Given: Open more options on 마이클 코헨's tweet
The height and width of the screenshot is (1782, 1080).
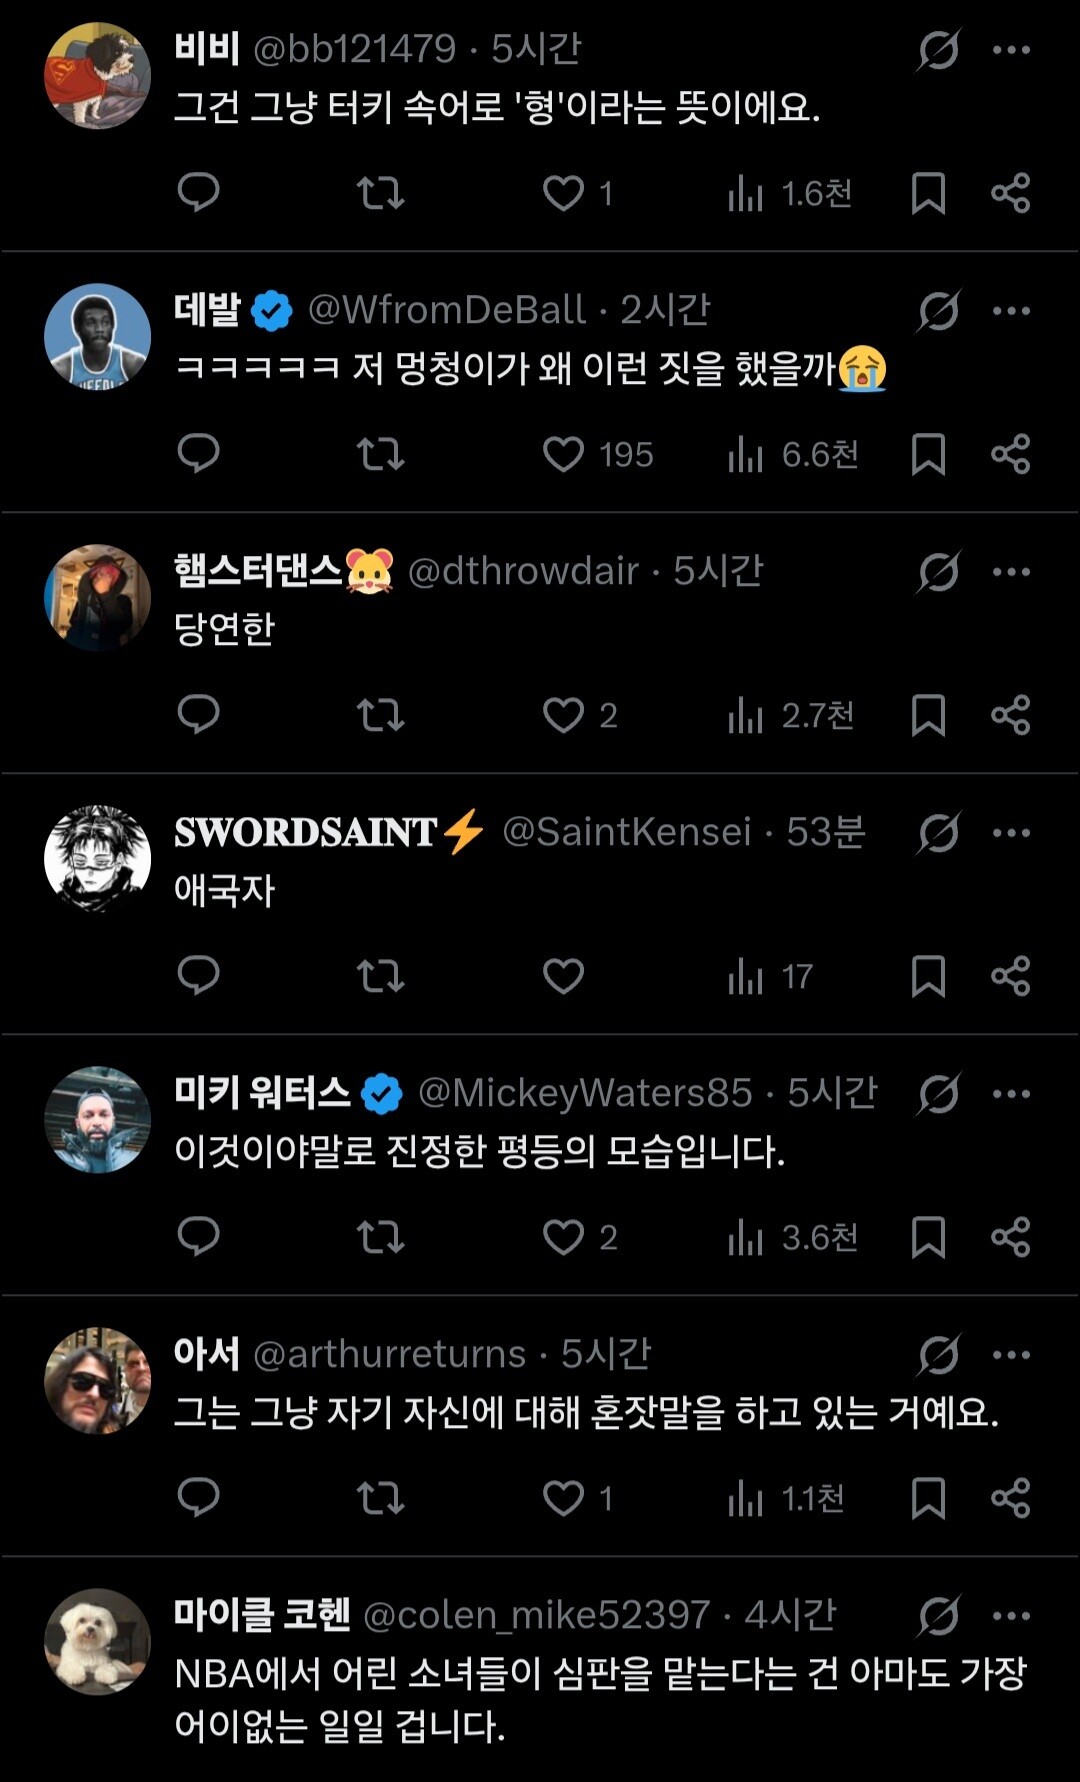Looking at the screenshot, I should click(1011, 1616).
